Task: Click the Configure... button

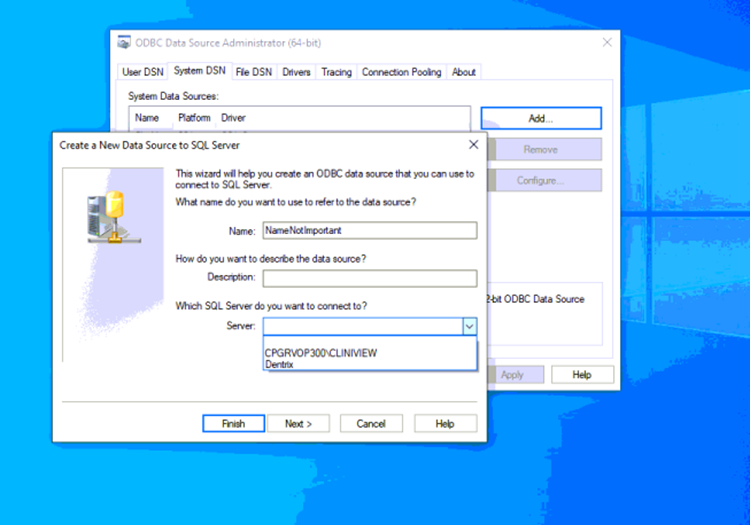Action: (544, 180)
